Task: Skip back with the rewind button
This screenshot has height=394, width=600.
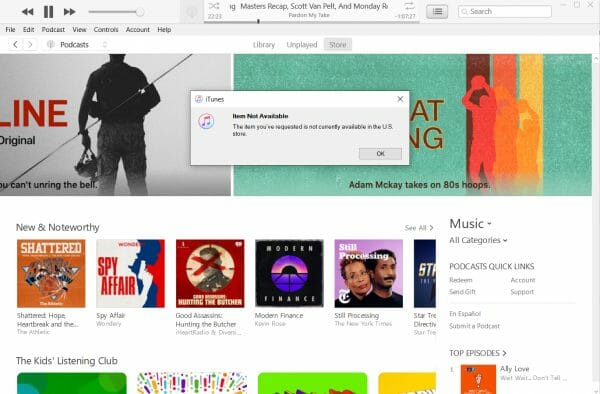Action: point(27,12)
